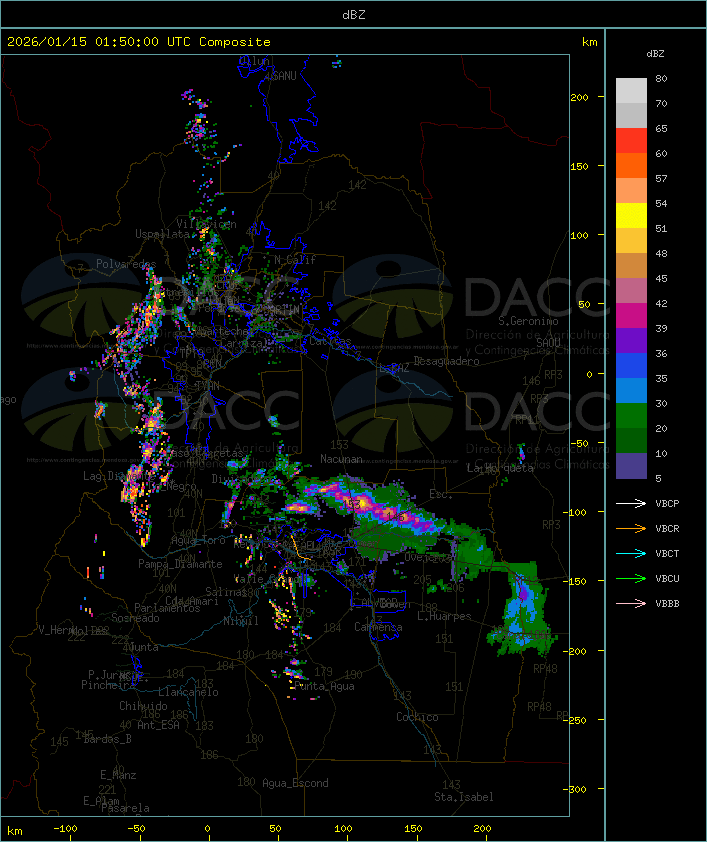Click the Parlamentos place label
707x842 pixels.
pos(167,608)
